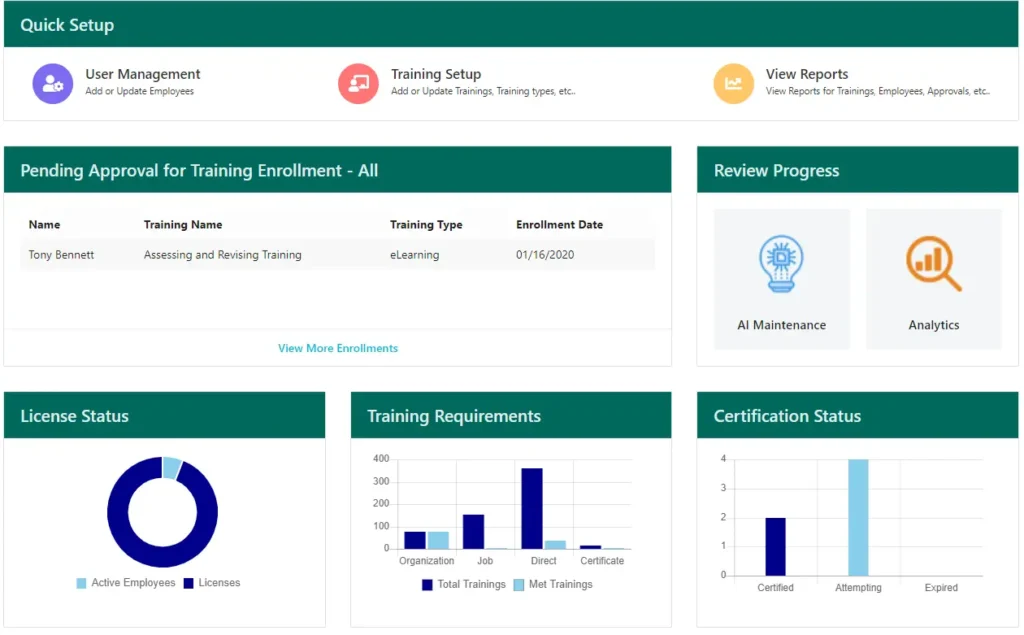Click the Certified dark blue bar
1024x635 pixels.
[x=775, y=547]
